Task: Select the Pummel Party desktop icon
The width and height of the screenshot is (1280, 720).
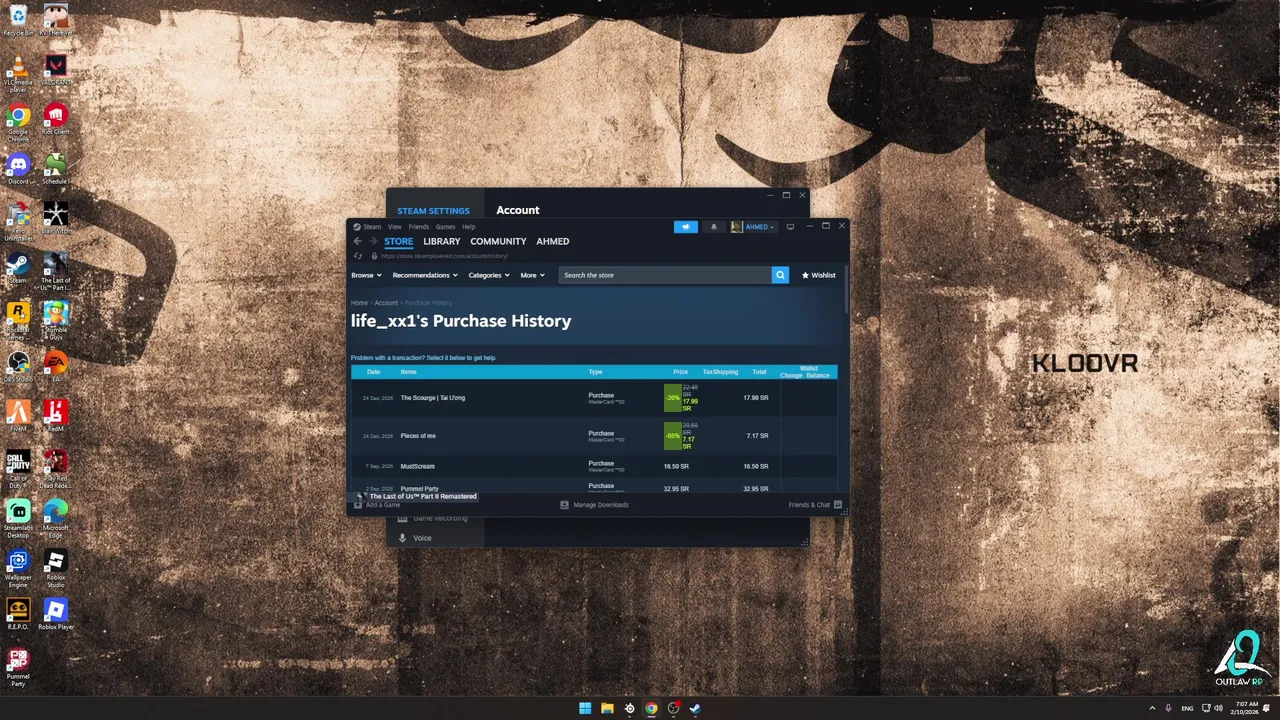Action: pyautogui.click(x=18, y=668)
